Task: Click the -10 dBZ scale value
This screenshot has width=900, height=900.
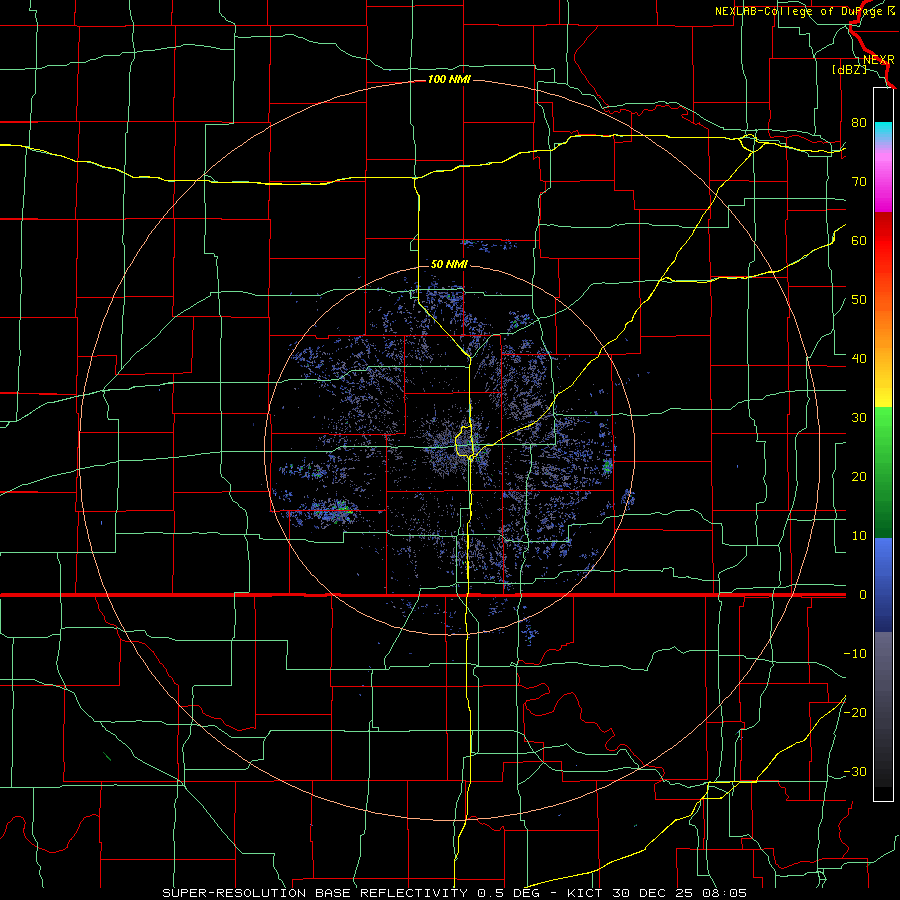Action: (855, 654)
